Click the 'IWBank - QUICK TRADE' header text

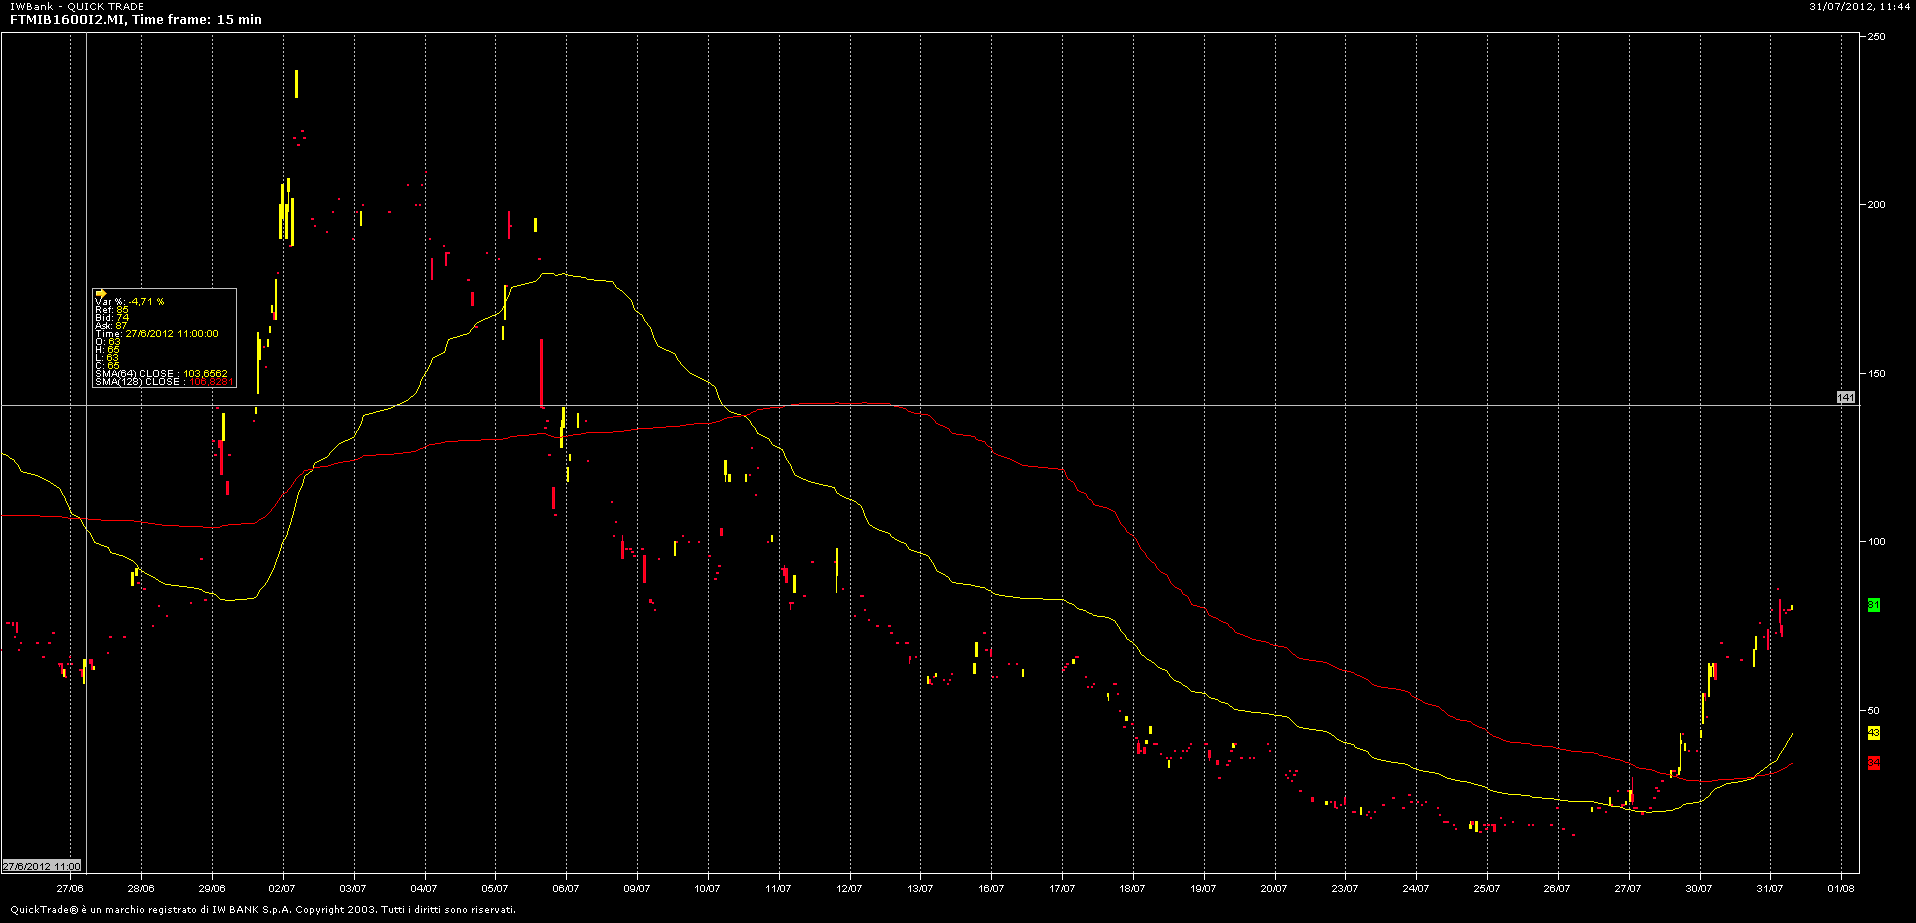(77, 7)
